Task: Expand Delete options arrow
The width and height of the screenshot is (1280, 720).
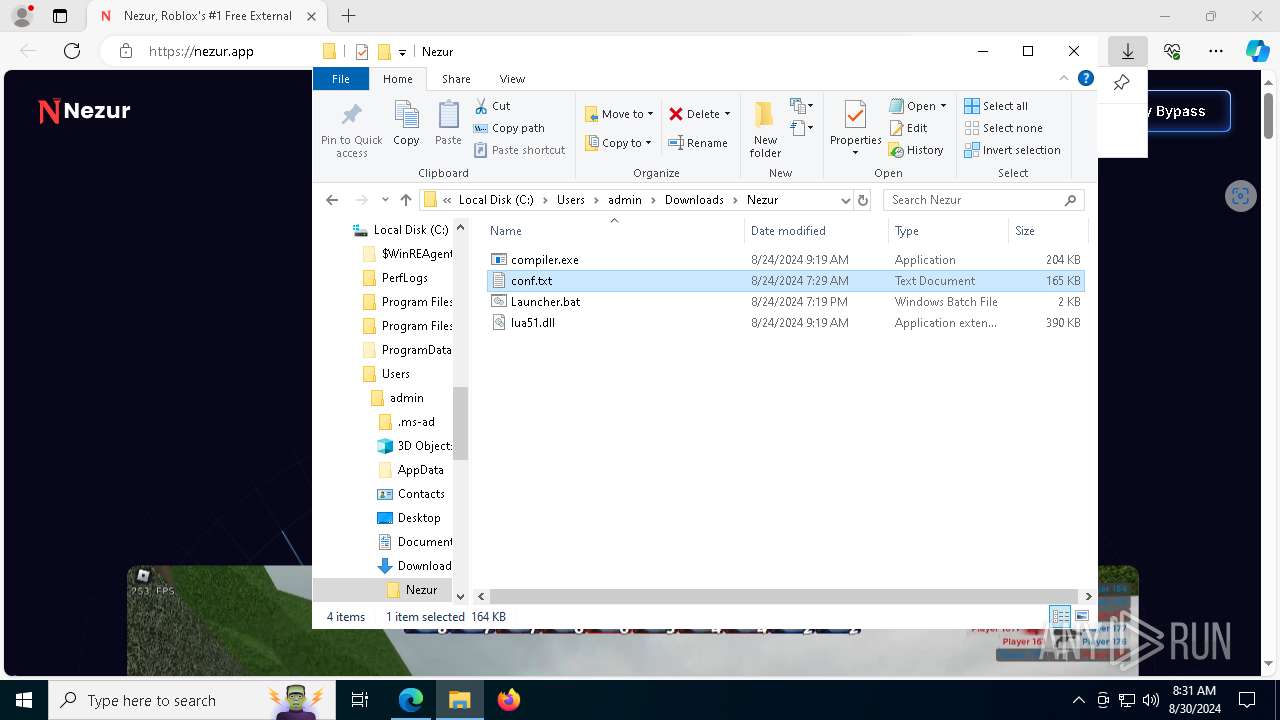Action: point(727,114)
